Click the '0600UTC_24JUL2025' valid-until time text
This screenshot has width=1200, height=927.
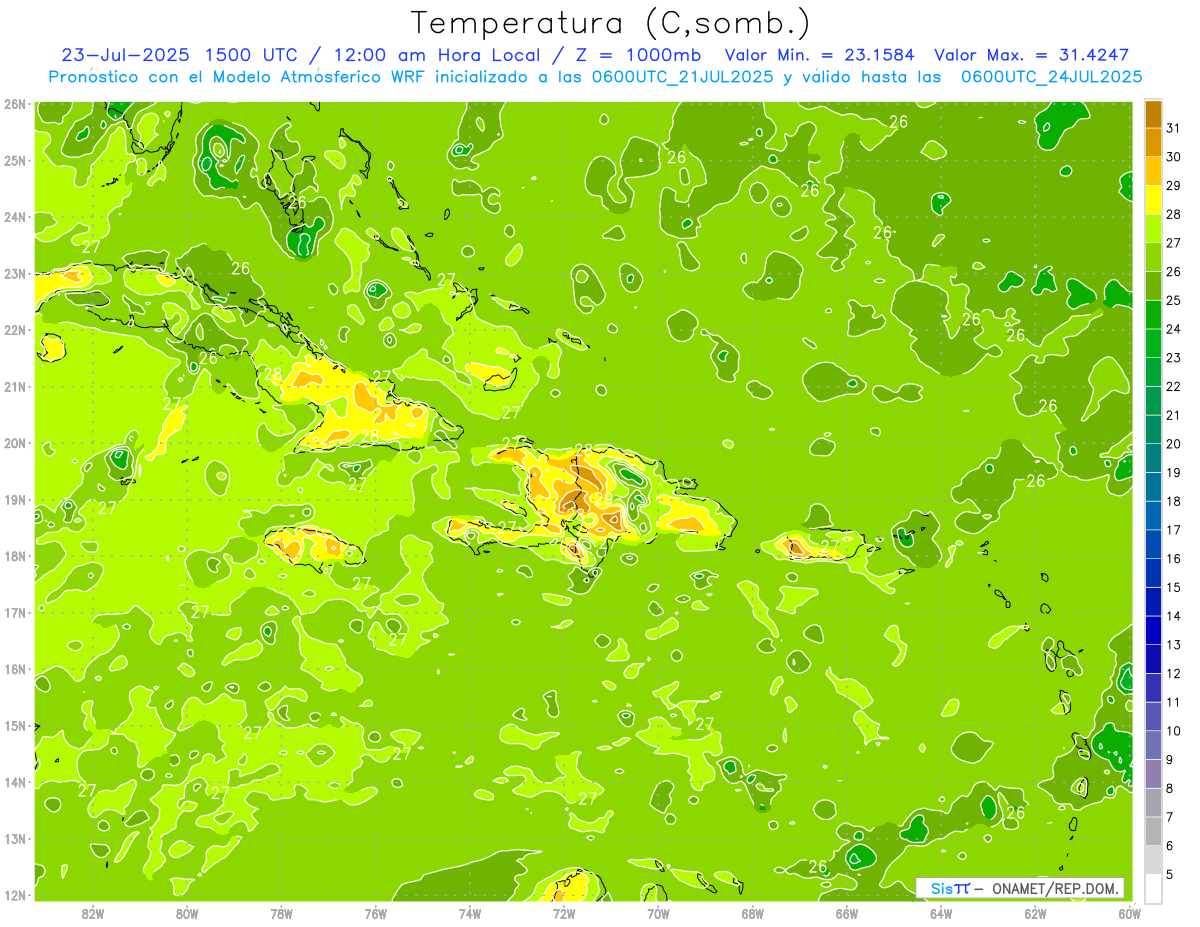(1052, 77)
